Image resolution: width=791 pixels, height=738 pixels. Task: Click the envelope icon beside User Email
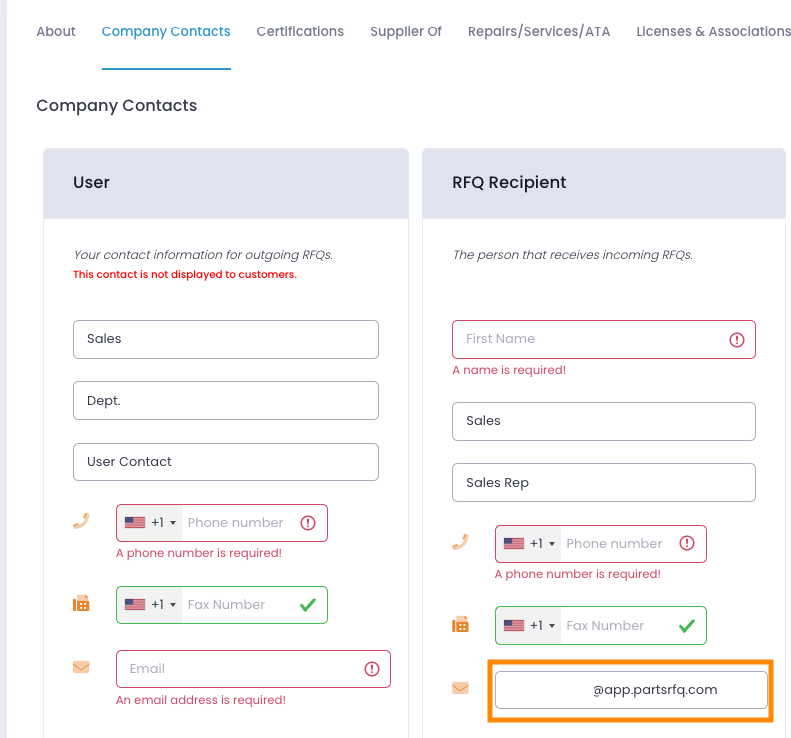81,667
